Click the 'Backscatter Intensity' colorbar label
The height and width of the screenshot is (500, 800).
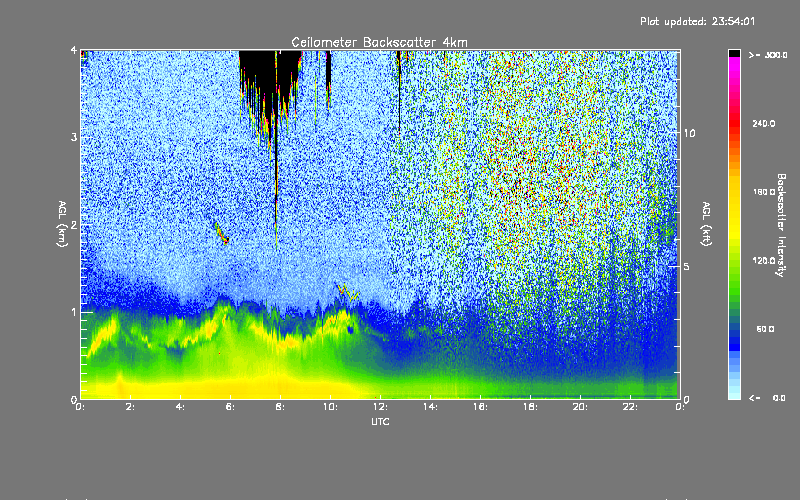(x=781, y=225)
